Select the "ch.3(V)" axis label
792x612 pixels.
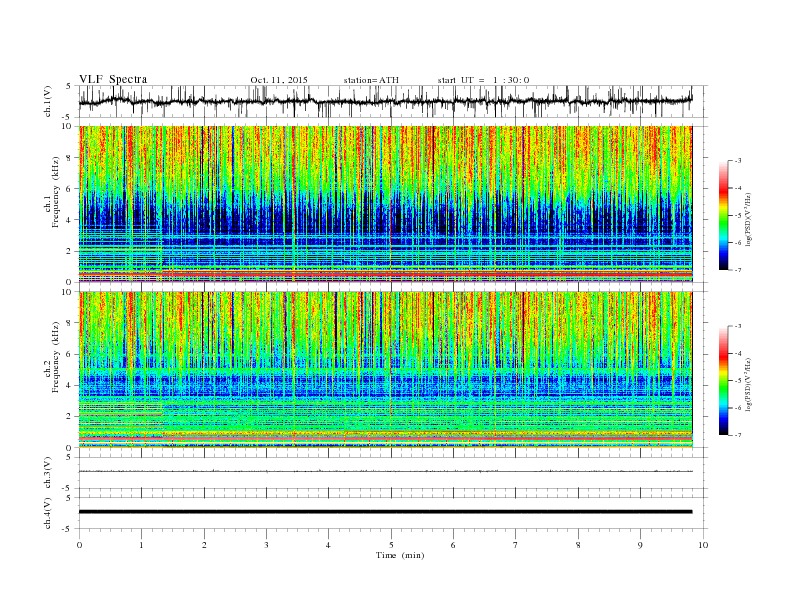pyautogui.click(x=47, y=473)
